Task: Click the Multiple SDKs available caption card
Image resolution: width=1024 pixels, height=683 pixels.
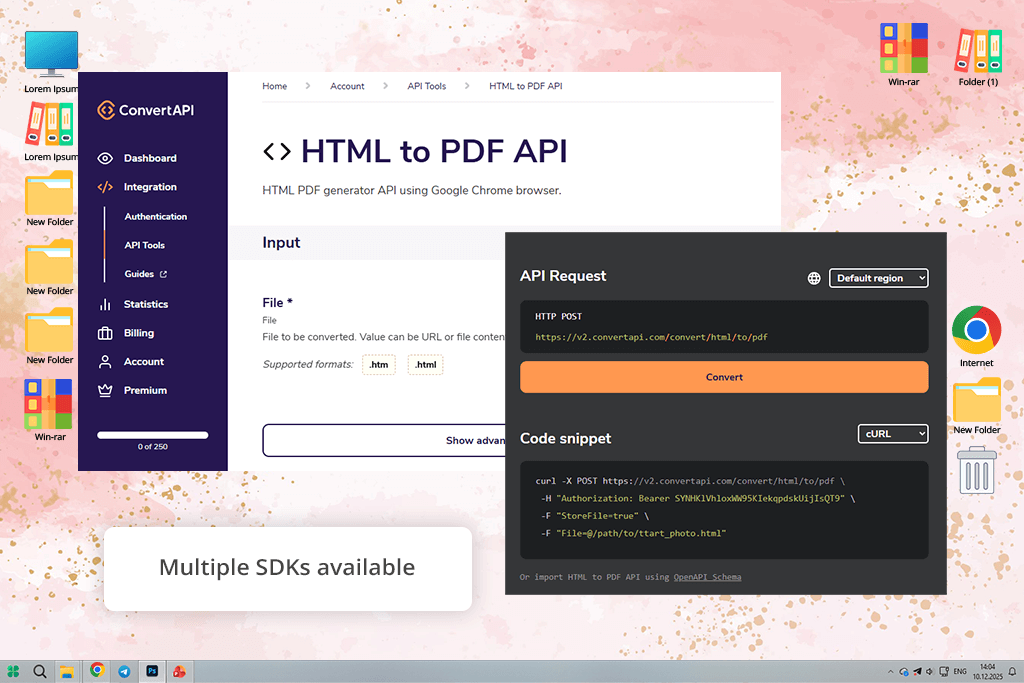Action: pos(288,569)
